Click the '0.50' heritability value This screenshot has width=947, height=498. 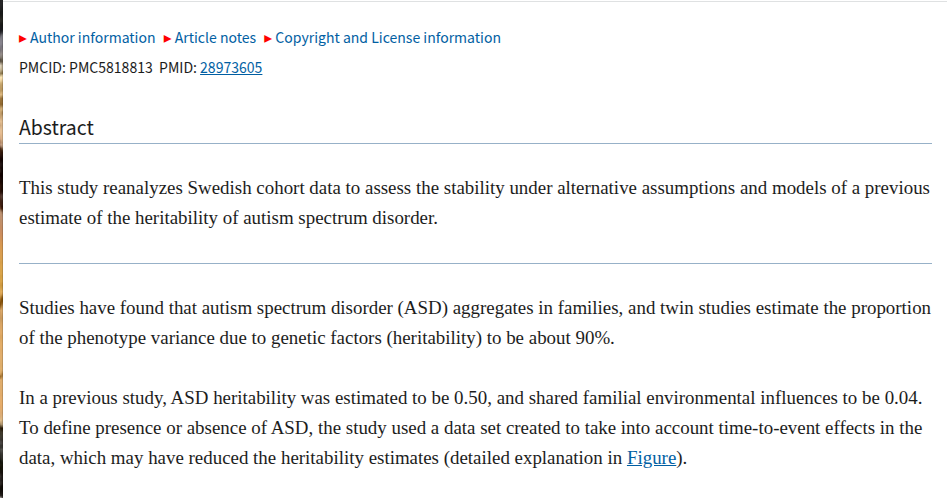[x=469, y=398]
